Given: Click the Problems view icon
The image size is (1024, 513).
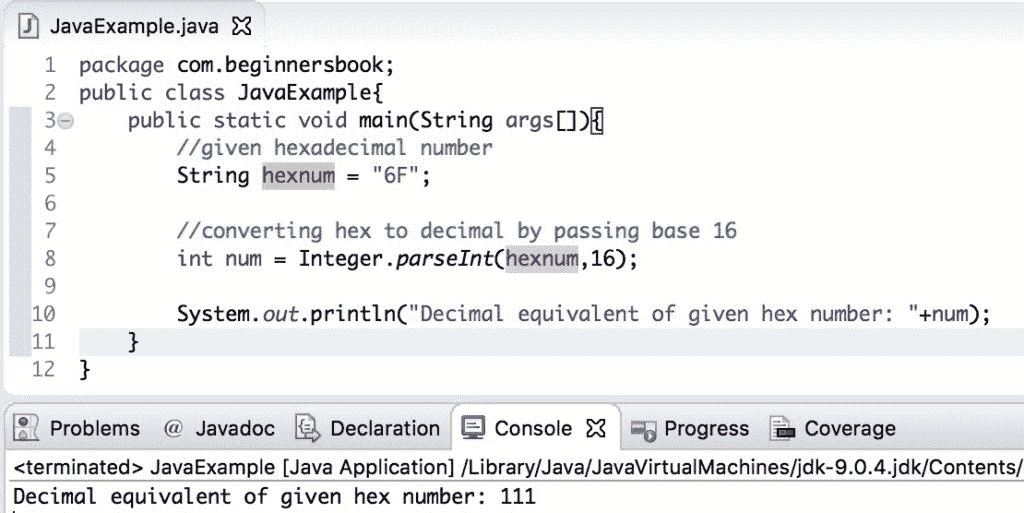Looking at the screenshot, I should point(27,428).
